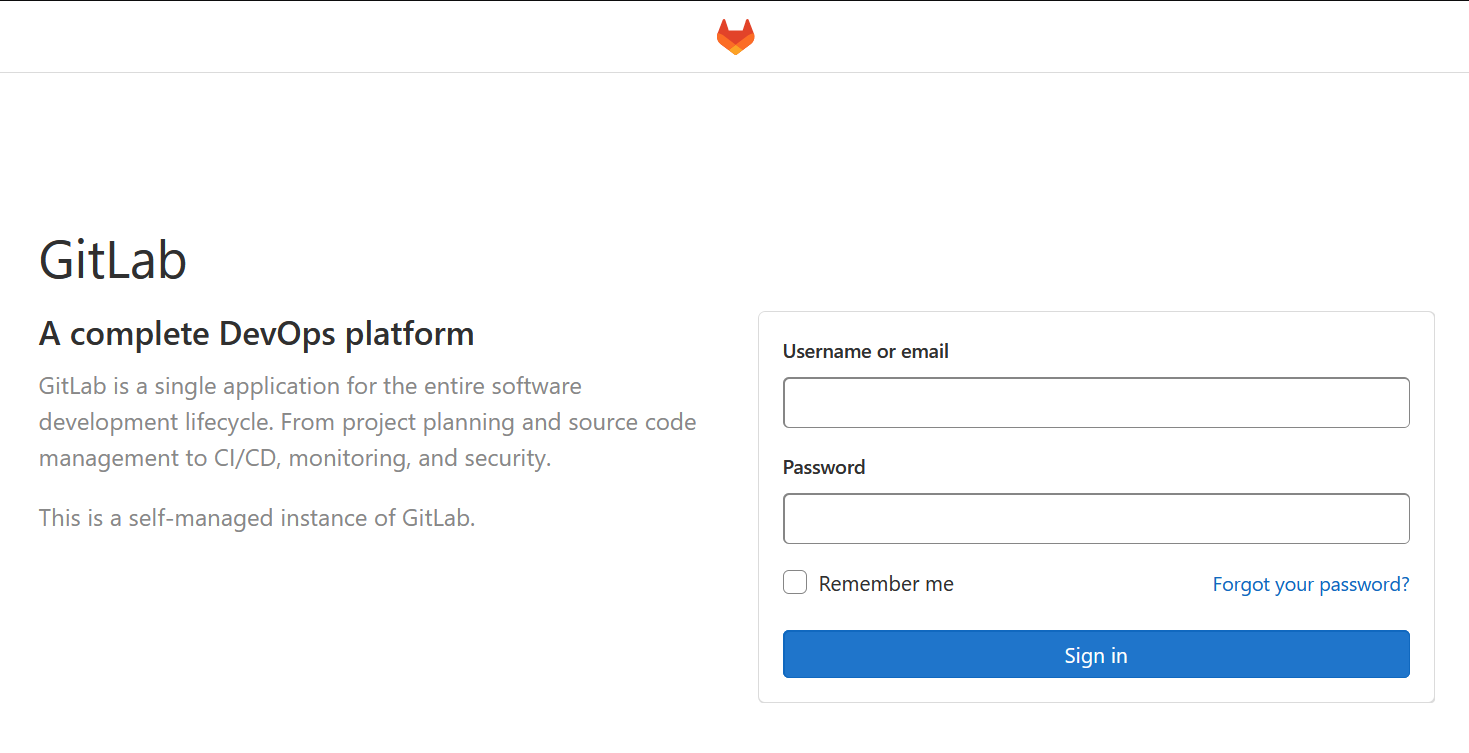Image resolution: width=1469 pixels, height=753 pixels.
Task: Click the "A complete DevOps platform" subheading
Action: click(x=256, y=334)
